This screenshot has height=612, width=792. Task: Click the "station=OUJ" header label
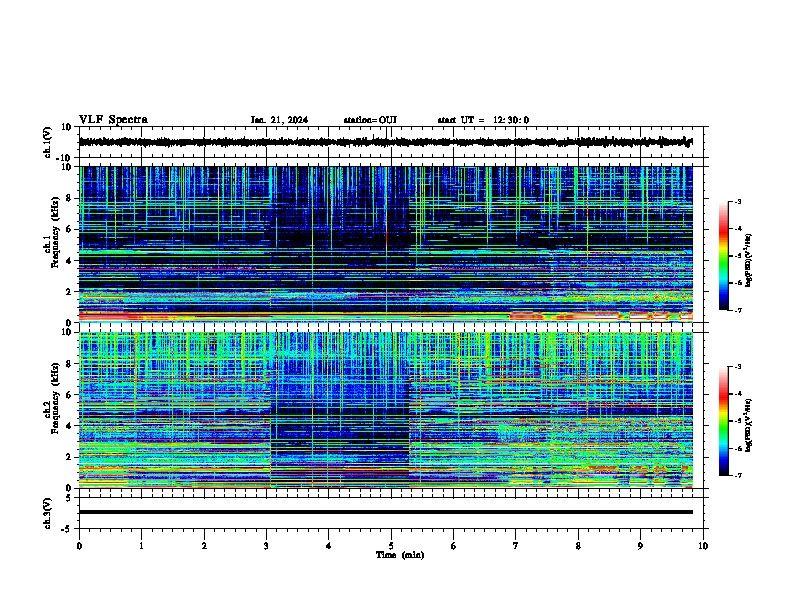[x=370, y=120]
